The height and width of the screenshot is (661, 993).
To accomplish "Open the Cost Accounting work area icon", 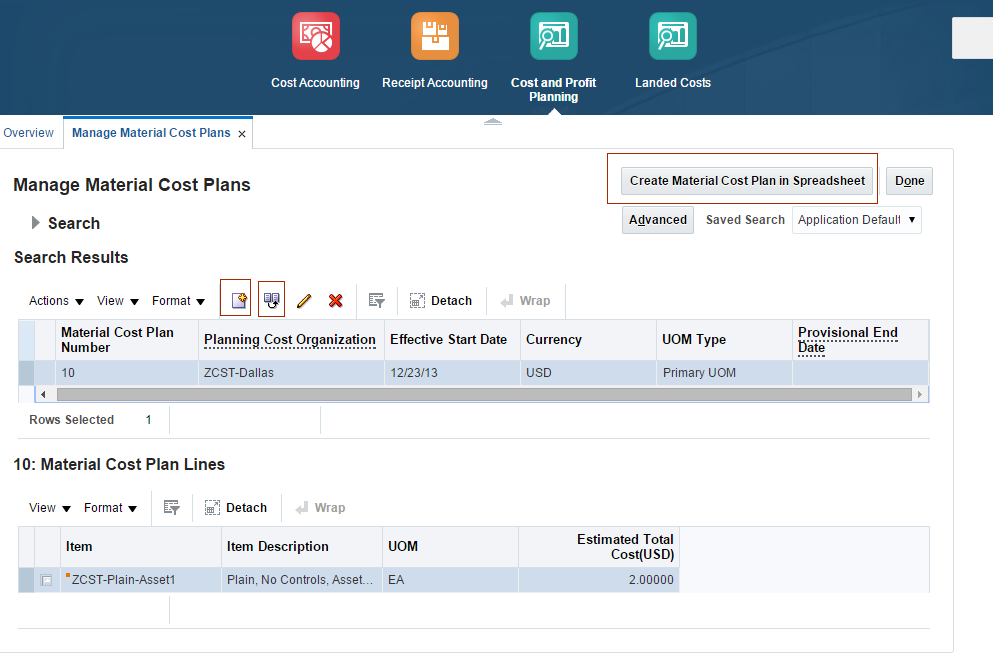I will (x=315, y=36).
